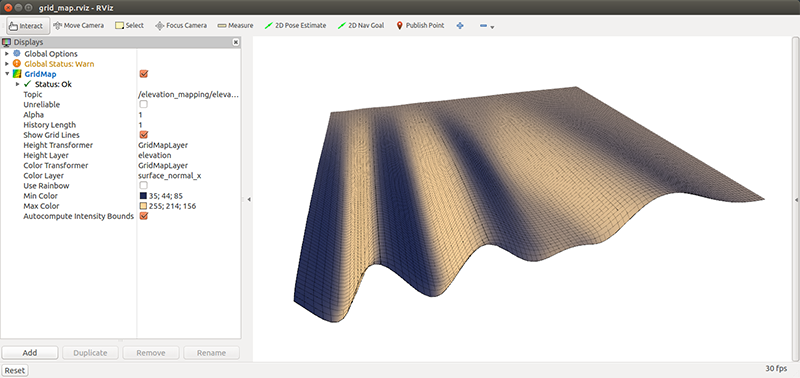Uncheck the GridMap display checkbox

coord(143,74)
